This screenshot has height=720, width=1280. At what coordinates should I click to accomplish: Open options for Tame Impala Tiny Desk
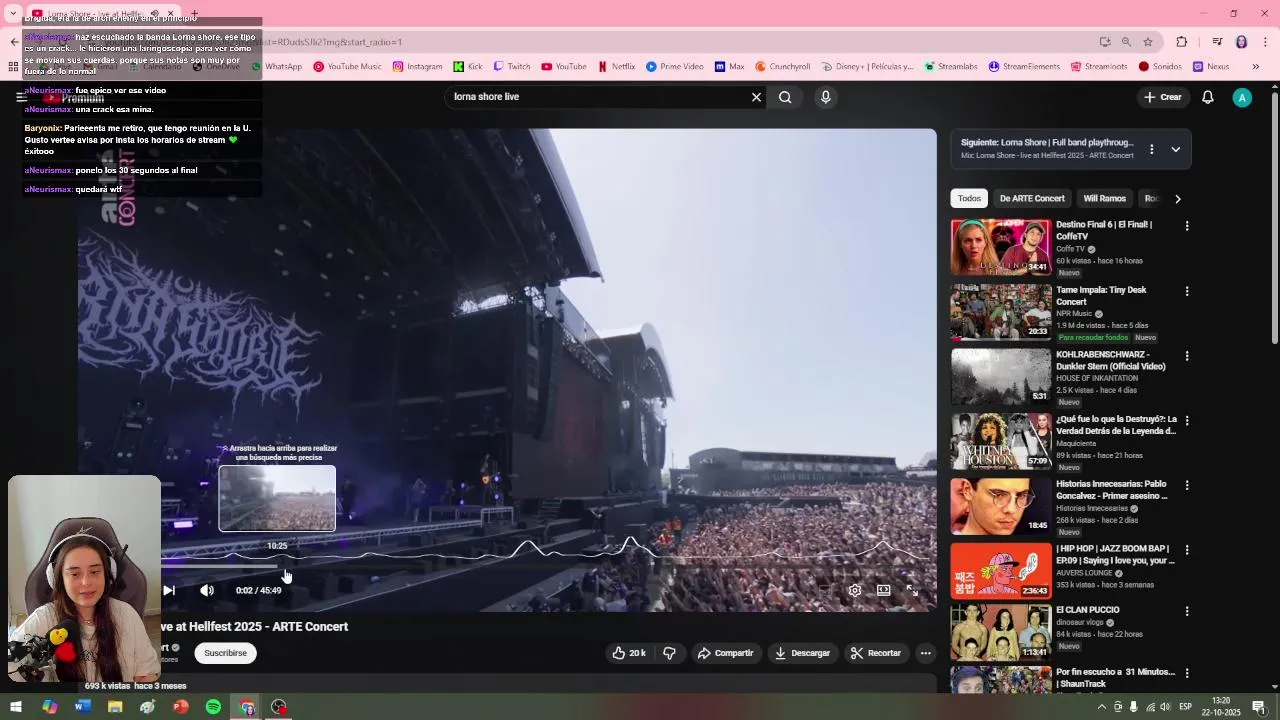(x=1187, y=291)
